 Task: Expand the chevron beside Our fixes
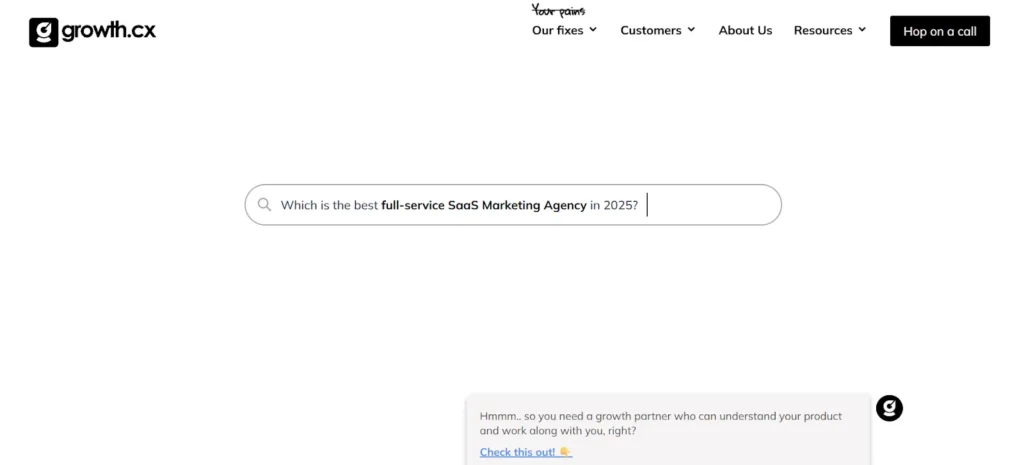tap(593, 30)
